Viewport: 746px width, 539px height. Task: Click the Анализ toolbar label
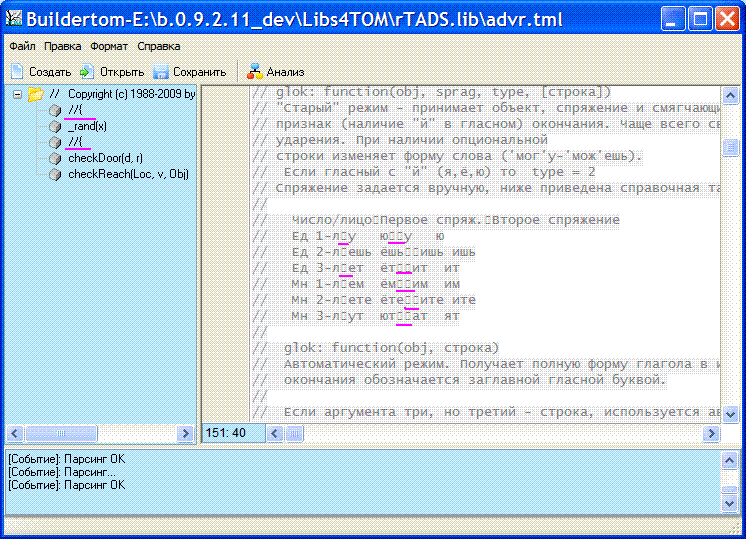tap(285, 72)
